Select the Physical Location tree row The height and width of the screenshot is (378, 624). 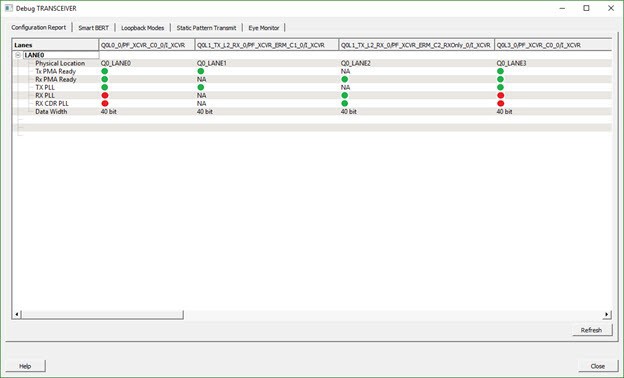coord(60,63)
